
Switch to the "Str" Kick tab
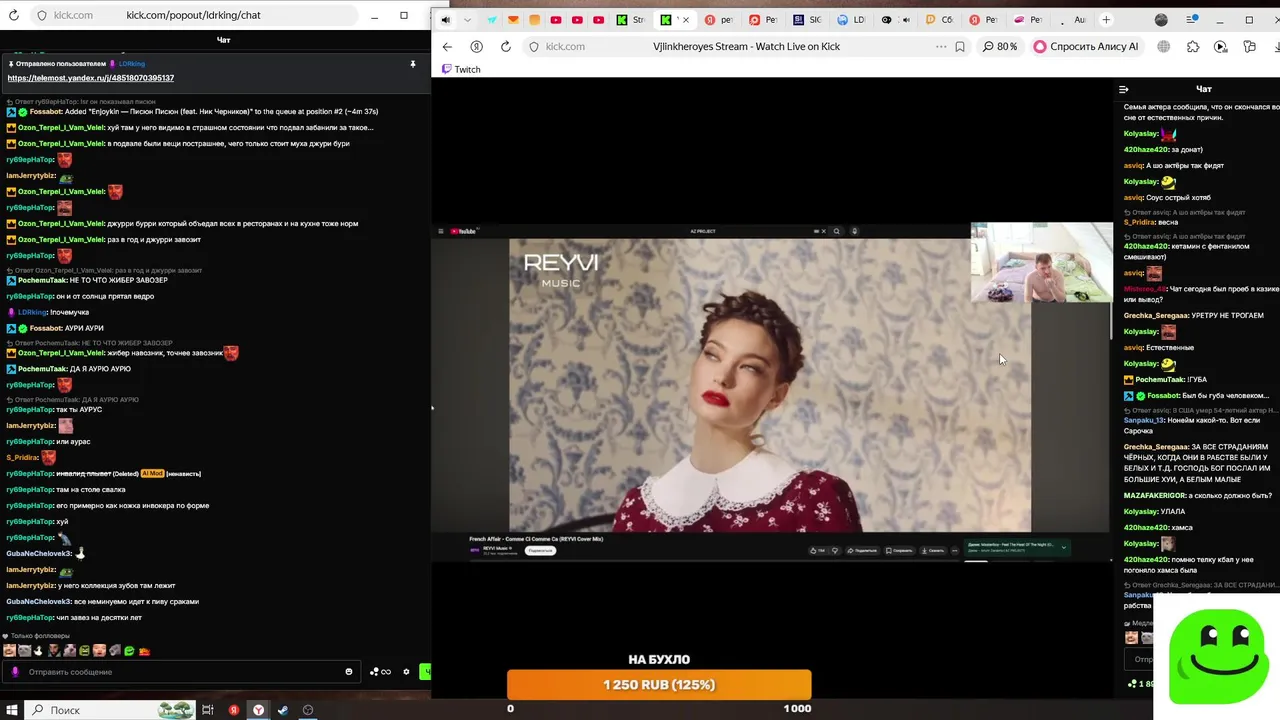631,20
